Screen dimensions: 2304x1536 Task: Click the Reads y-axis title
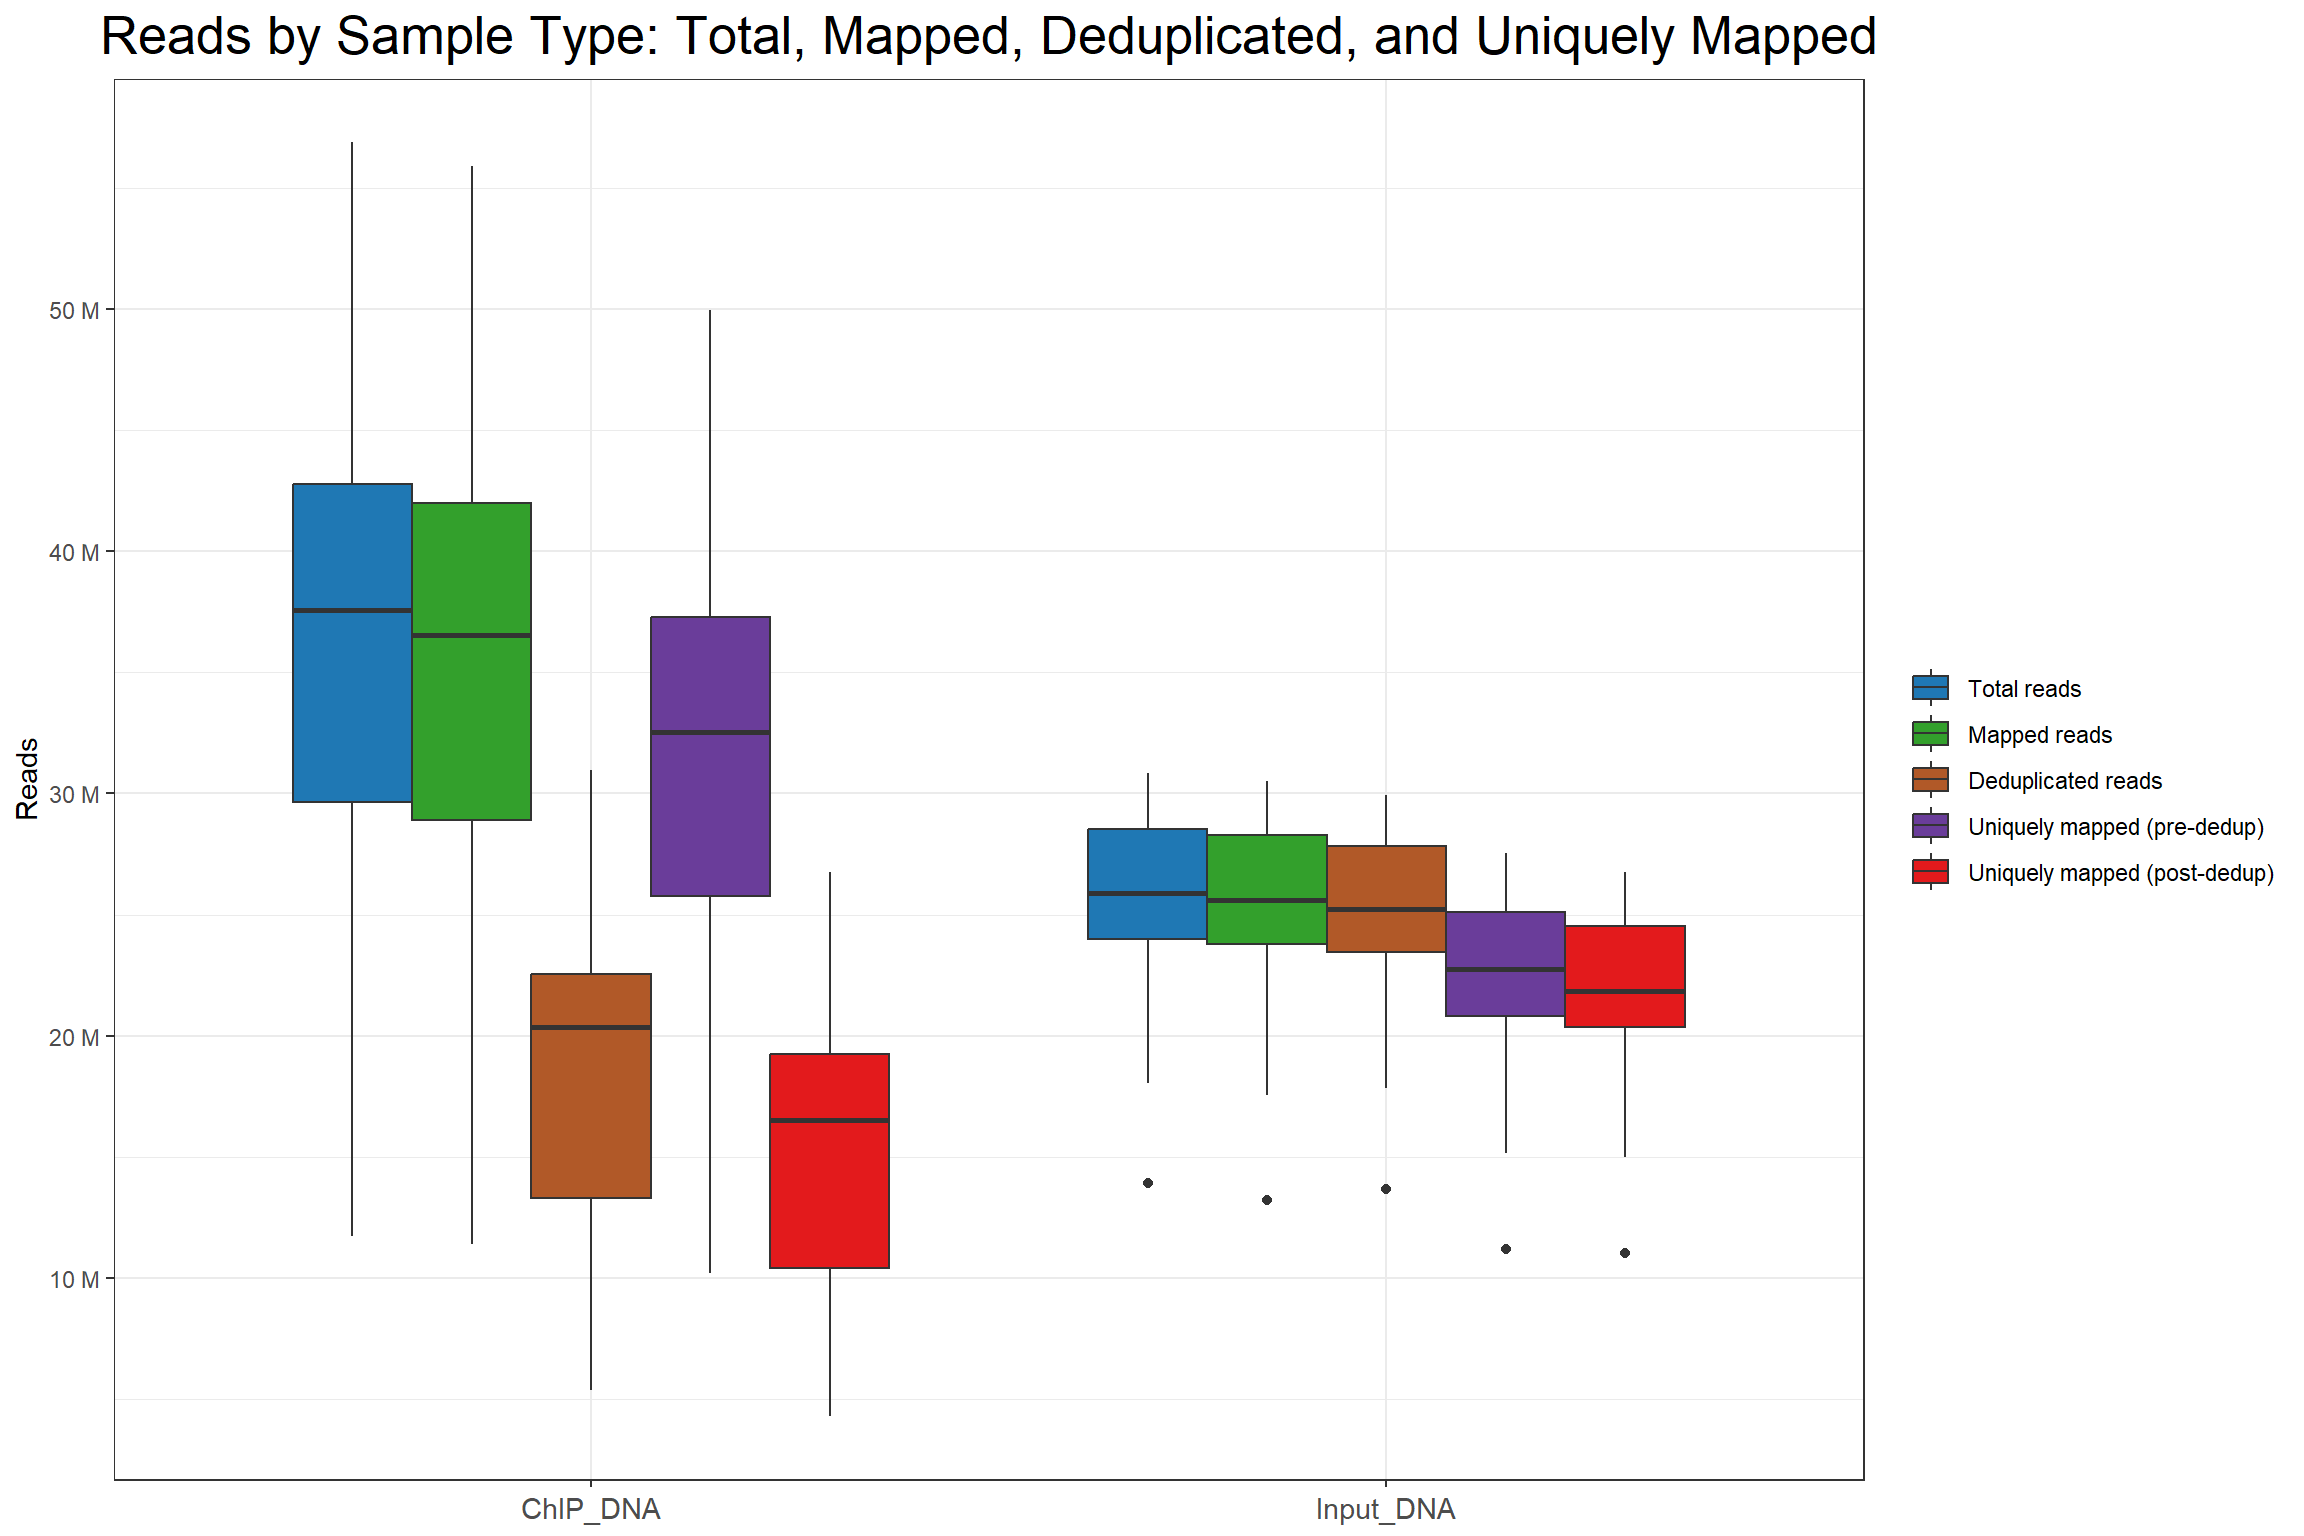pyautogui.click(x=27, y=779)
